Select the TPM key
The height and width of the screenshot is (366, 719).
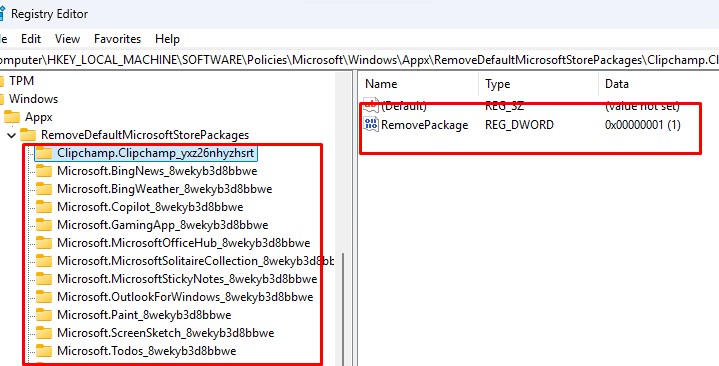pos(22,81)
